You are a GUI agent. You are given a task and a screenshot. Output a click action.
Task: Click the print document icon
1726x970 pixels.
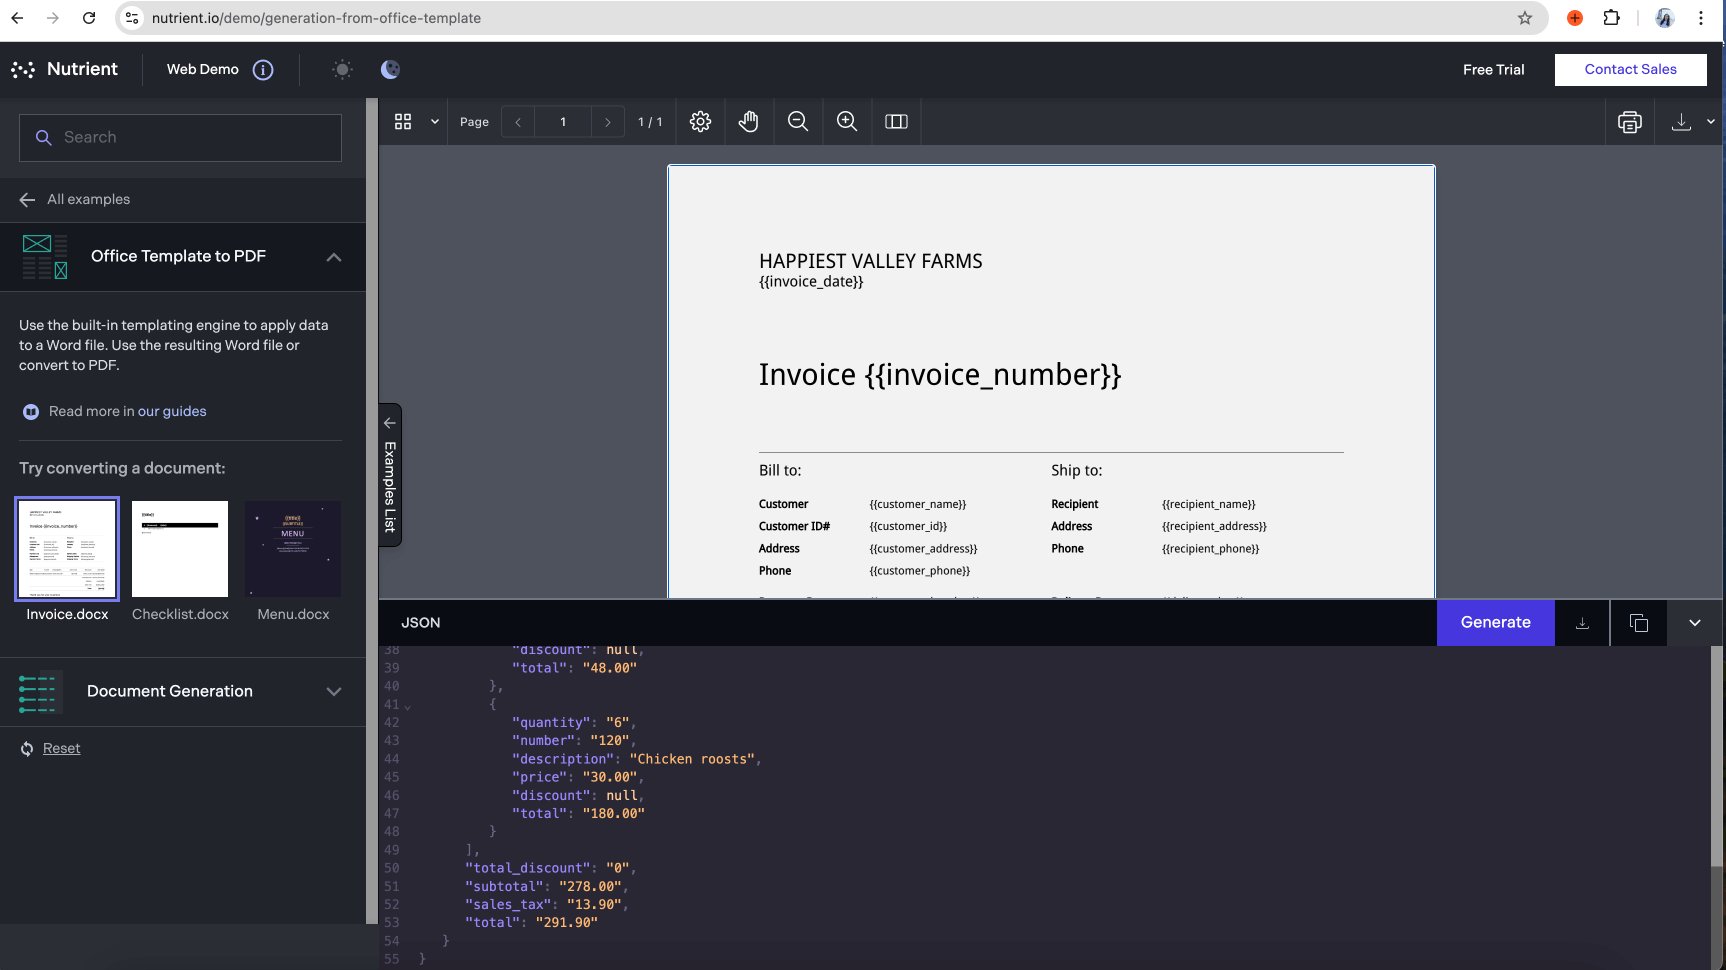[1629, 122]
